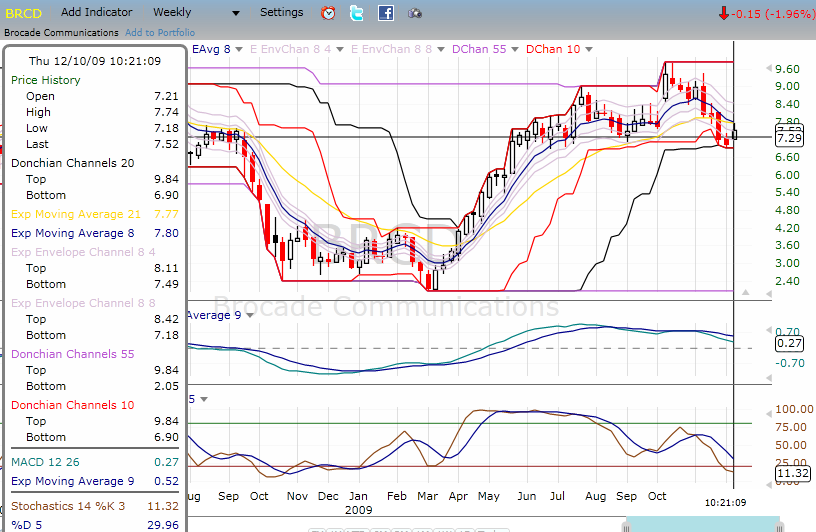Image resolution: width=816 pixels, height=532 pixels.
Task: Click the Exp Envelope Channel 8 8 heading
Action: coord(83,303)
